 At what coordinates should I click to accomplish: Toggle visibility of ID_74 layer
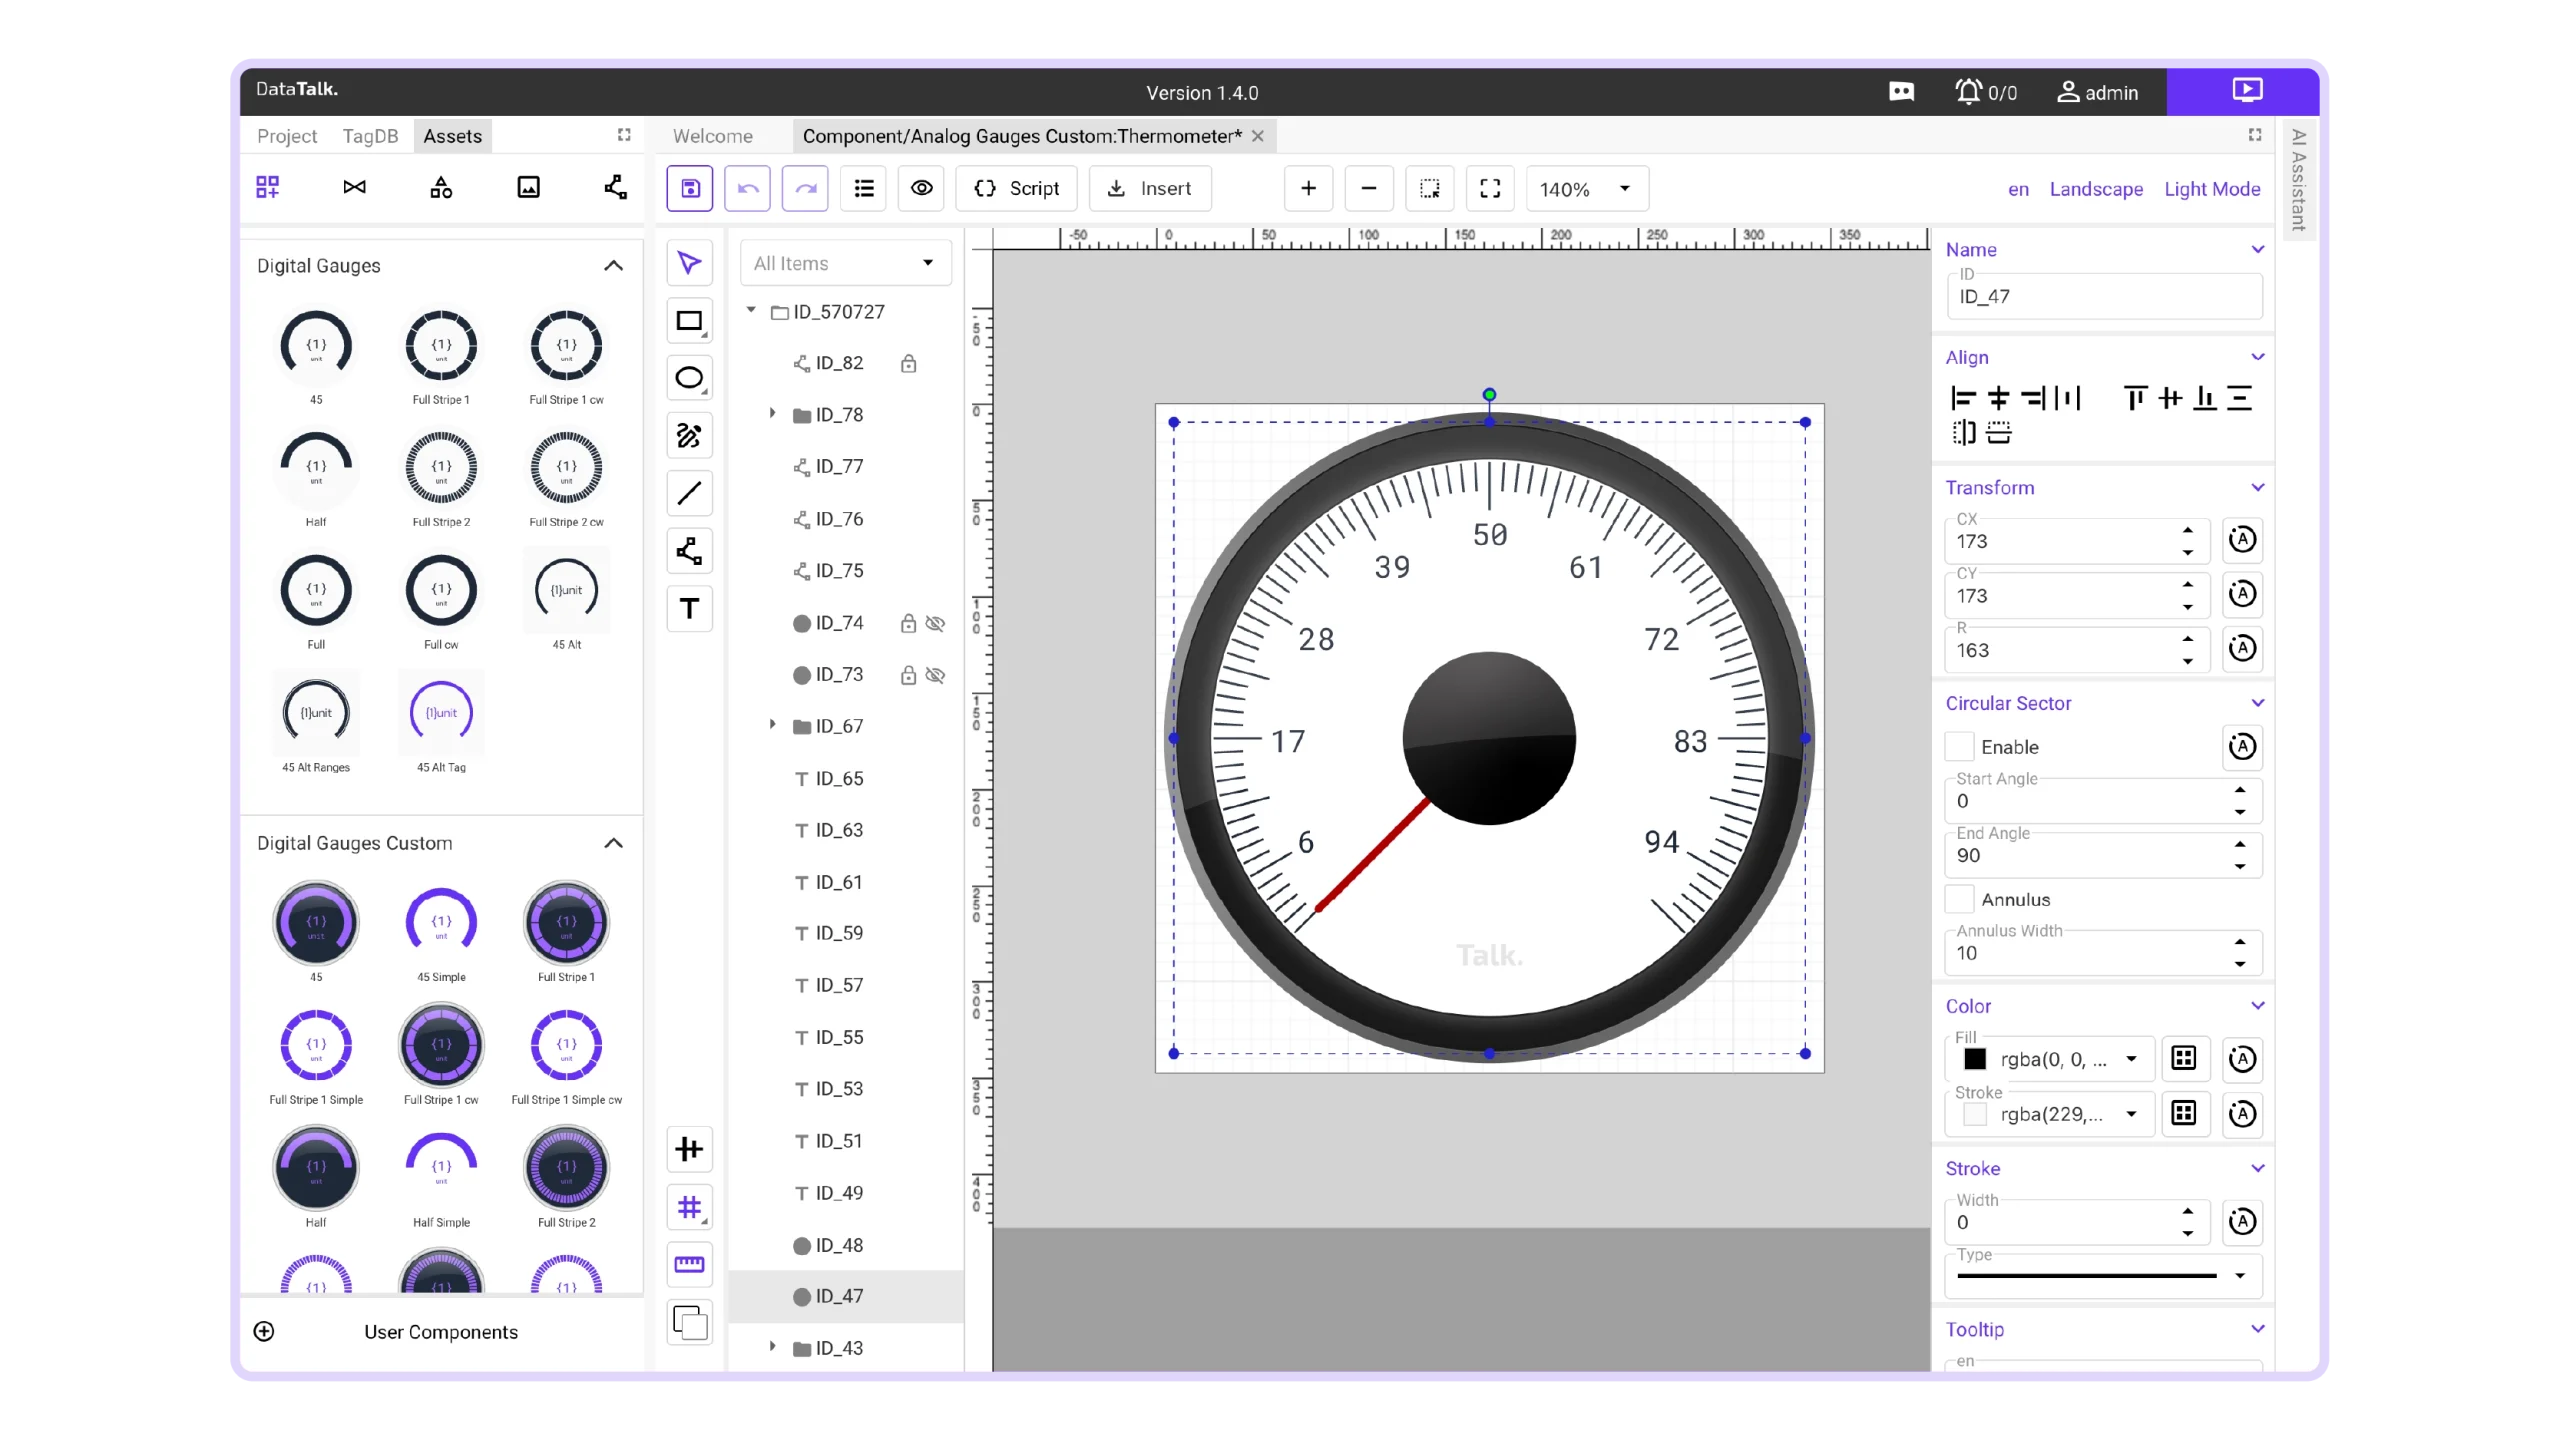click(935, 623)
